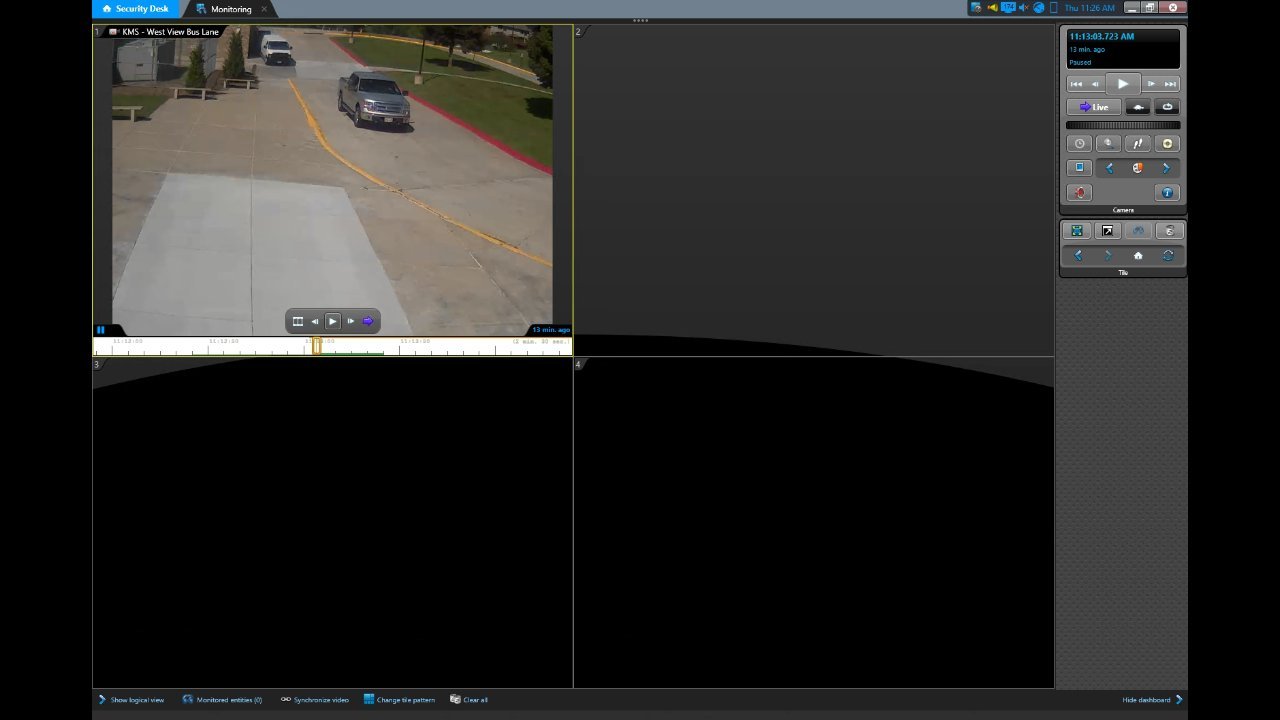Play video from the dashboard play button
The height and width of the screenshot is (720, 1280).
pyautogui.click(x=1123, y=84)
